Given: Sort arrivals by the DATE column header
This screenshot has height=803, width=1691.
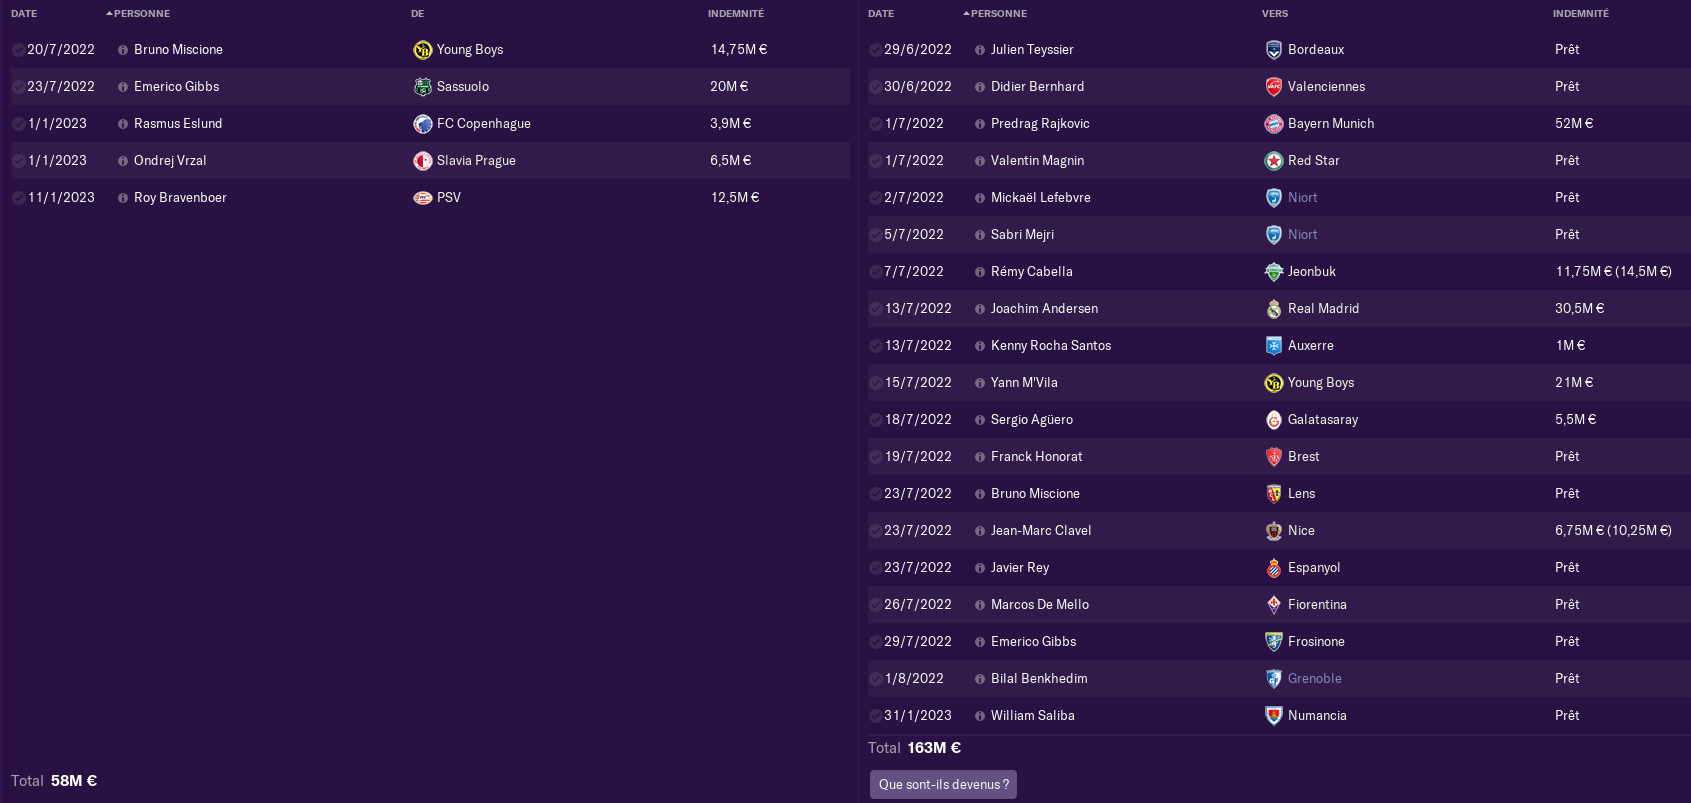Looking at the screenshot, I should point(24,14).
